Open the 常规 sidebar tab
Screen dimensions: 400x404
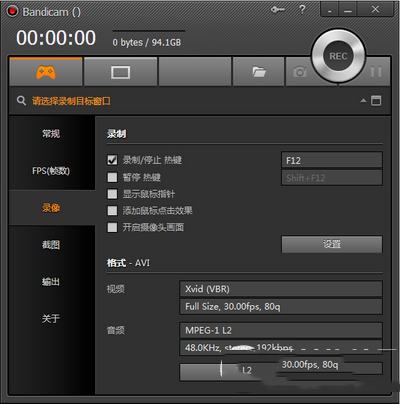pos(51,134)
